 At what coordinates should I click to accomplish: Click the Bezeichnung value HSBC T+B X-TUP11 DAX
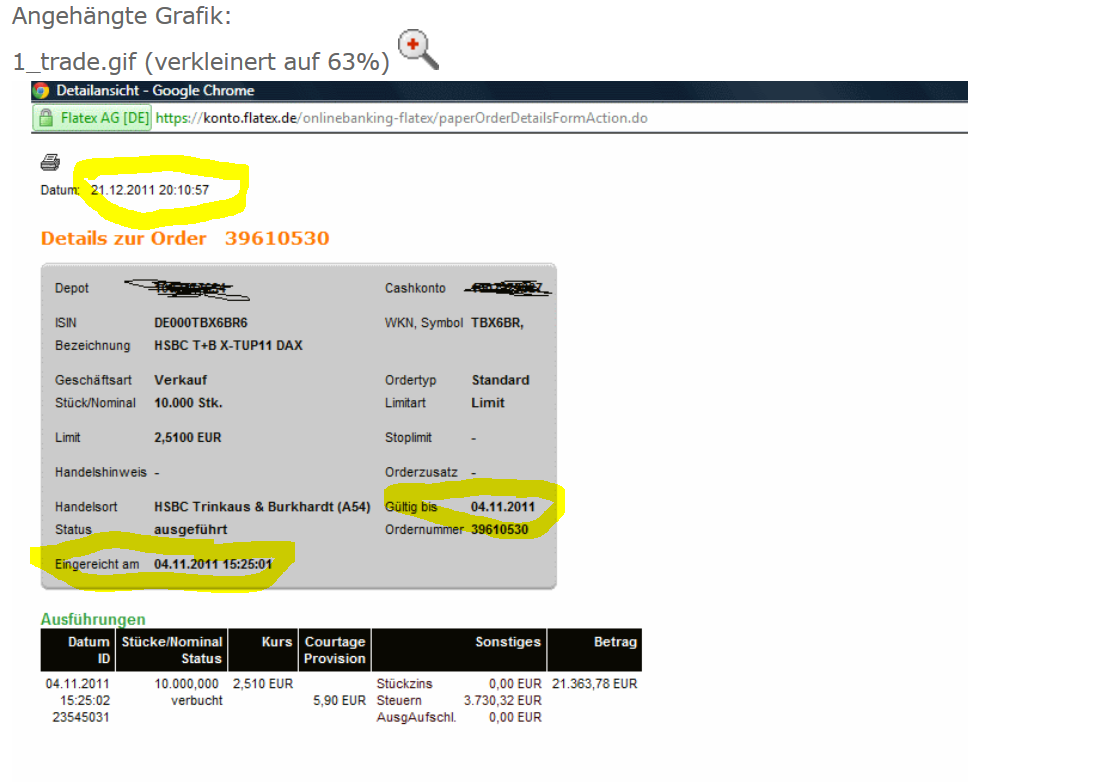[228, 346]
